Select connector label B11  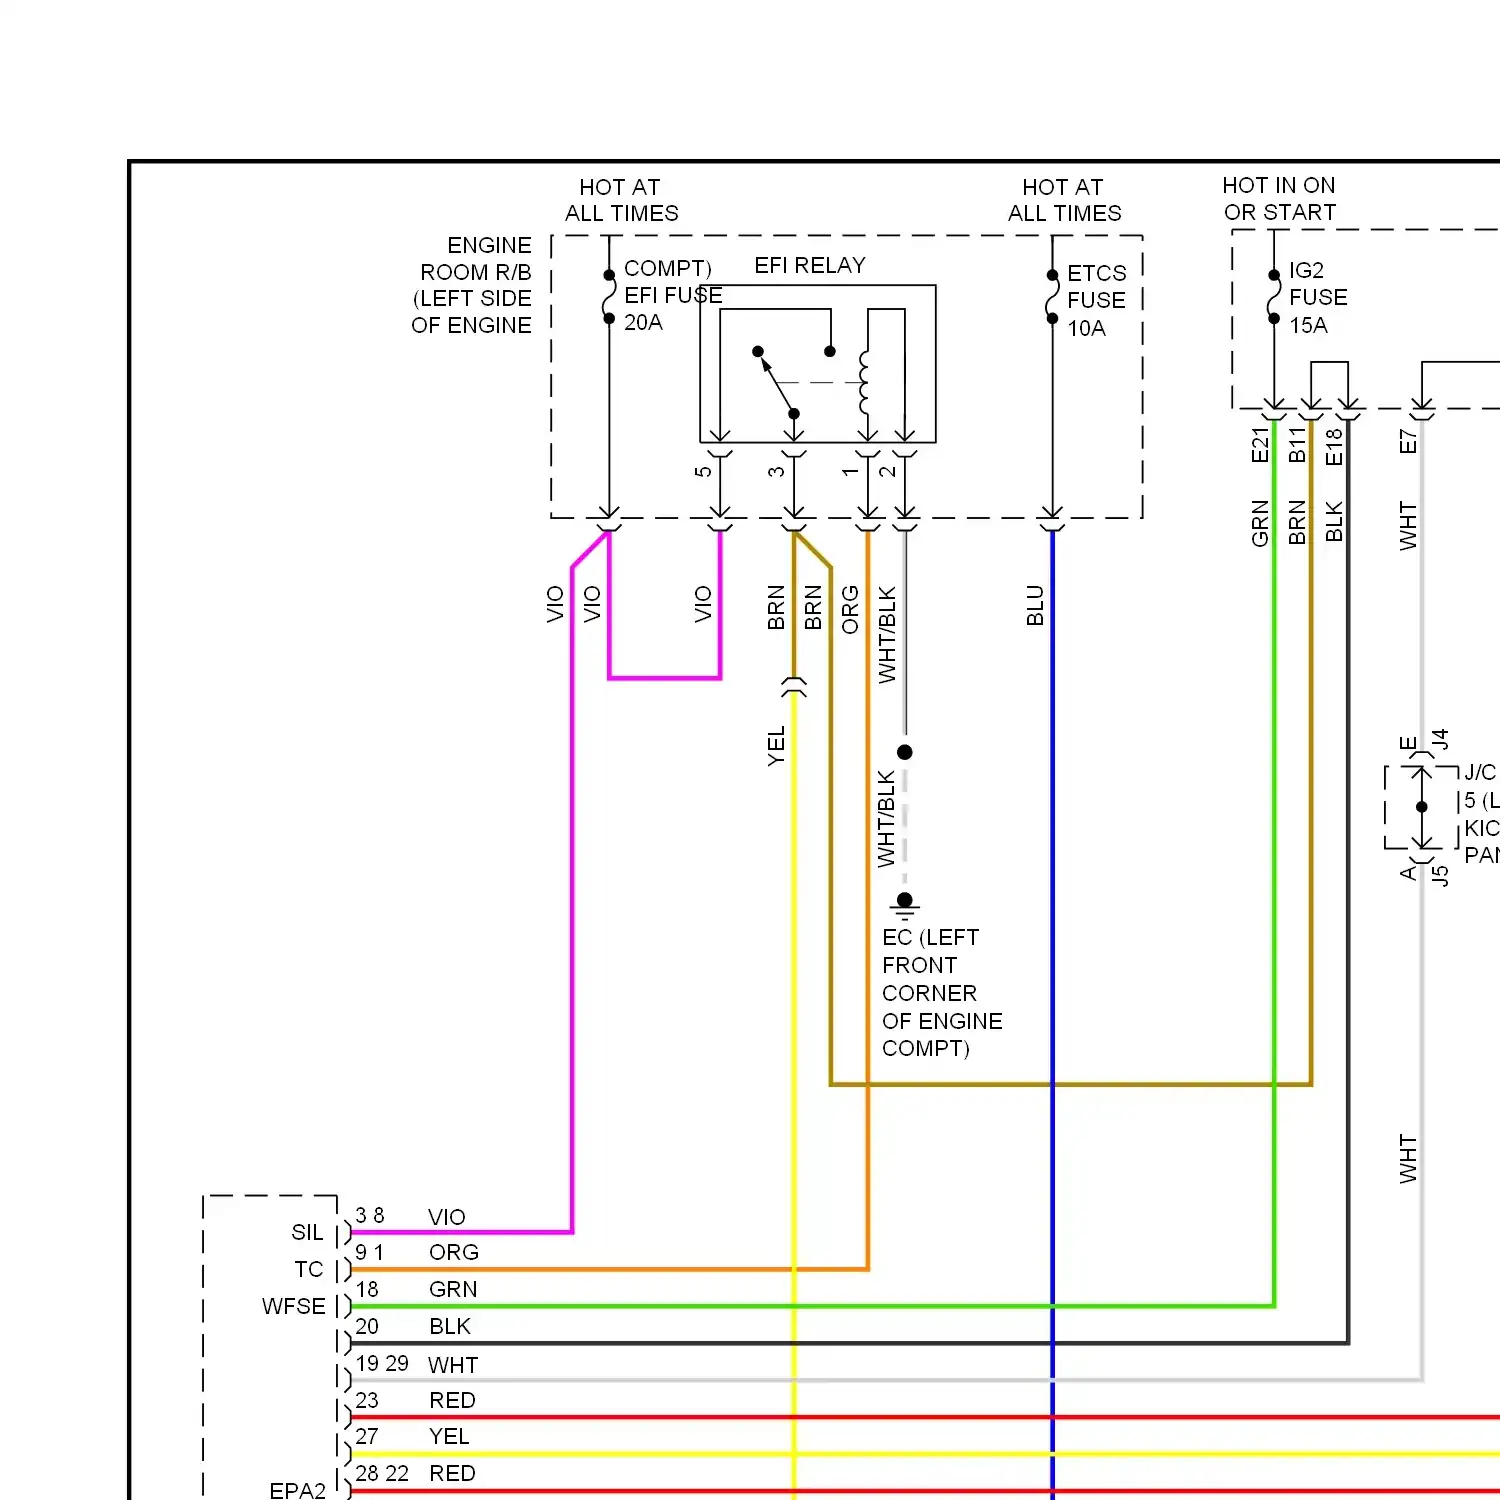[x=1297, y=445]
